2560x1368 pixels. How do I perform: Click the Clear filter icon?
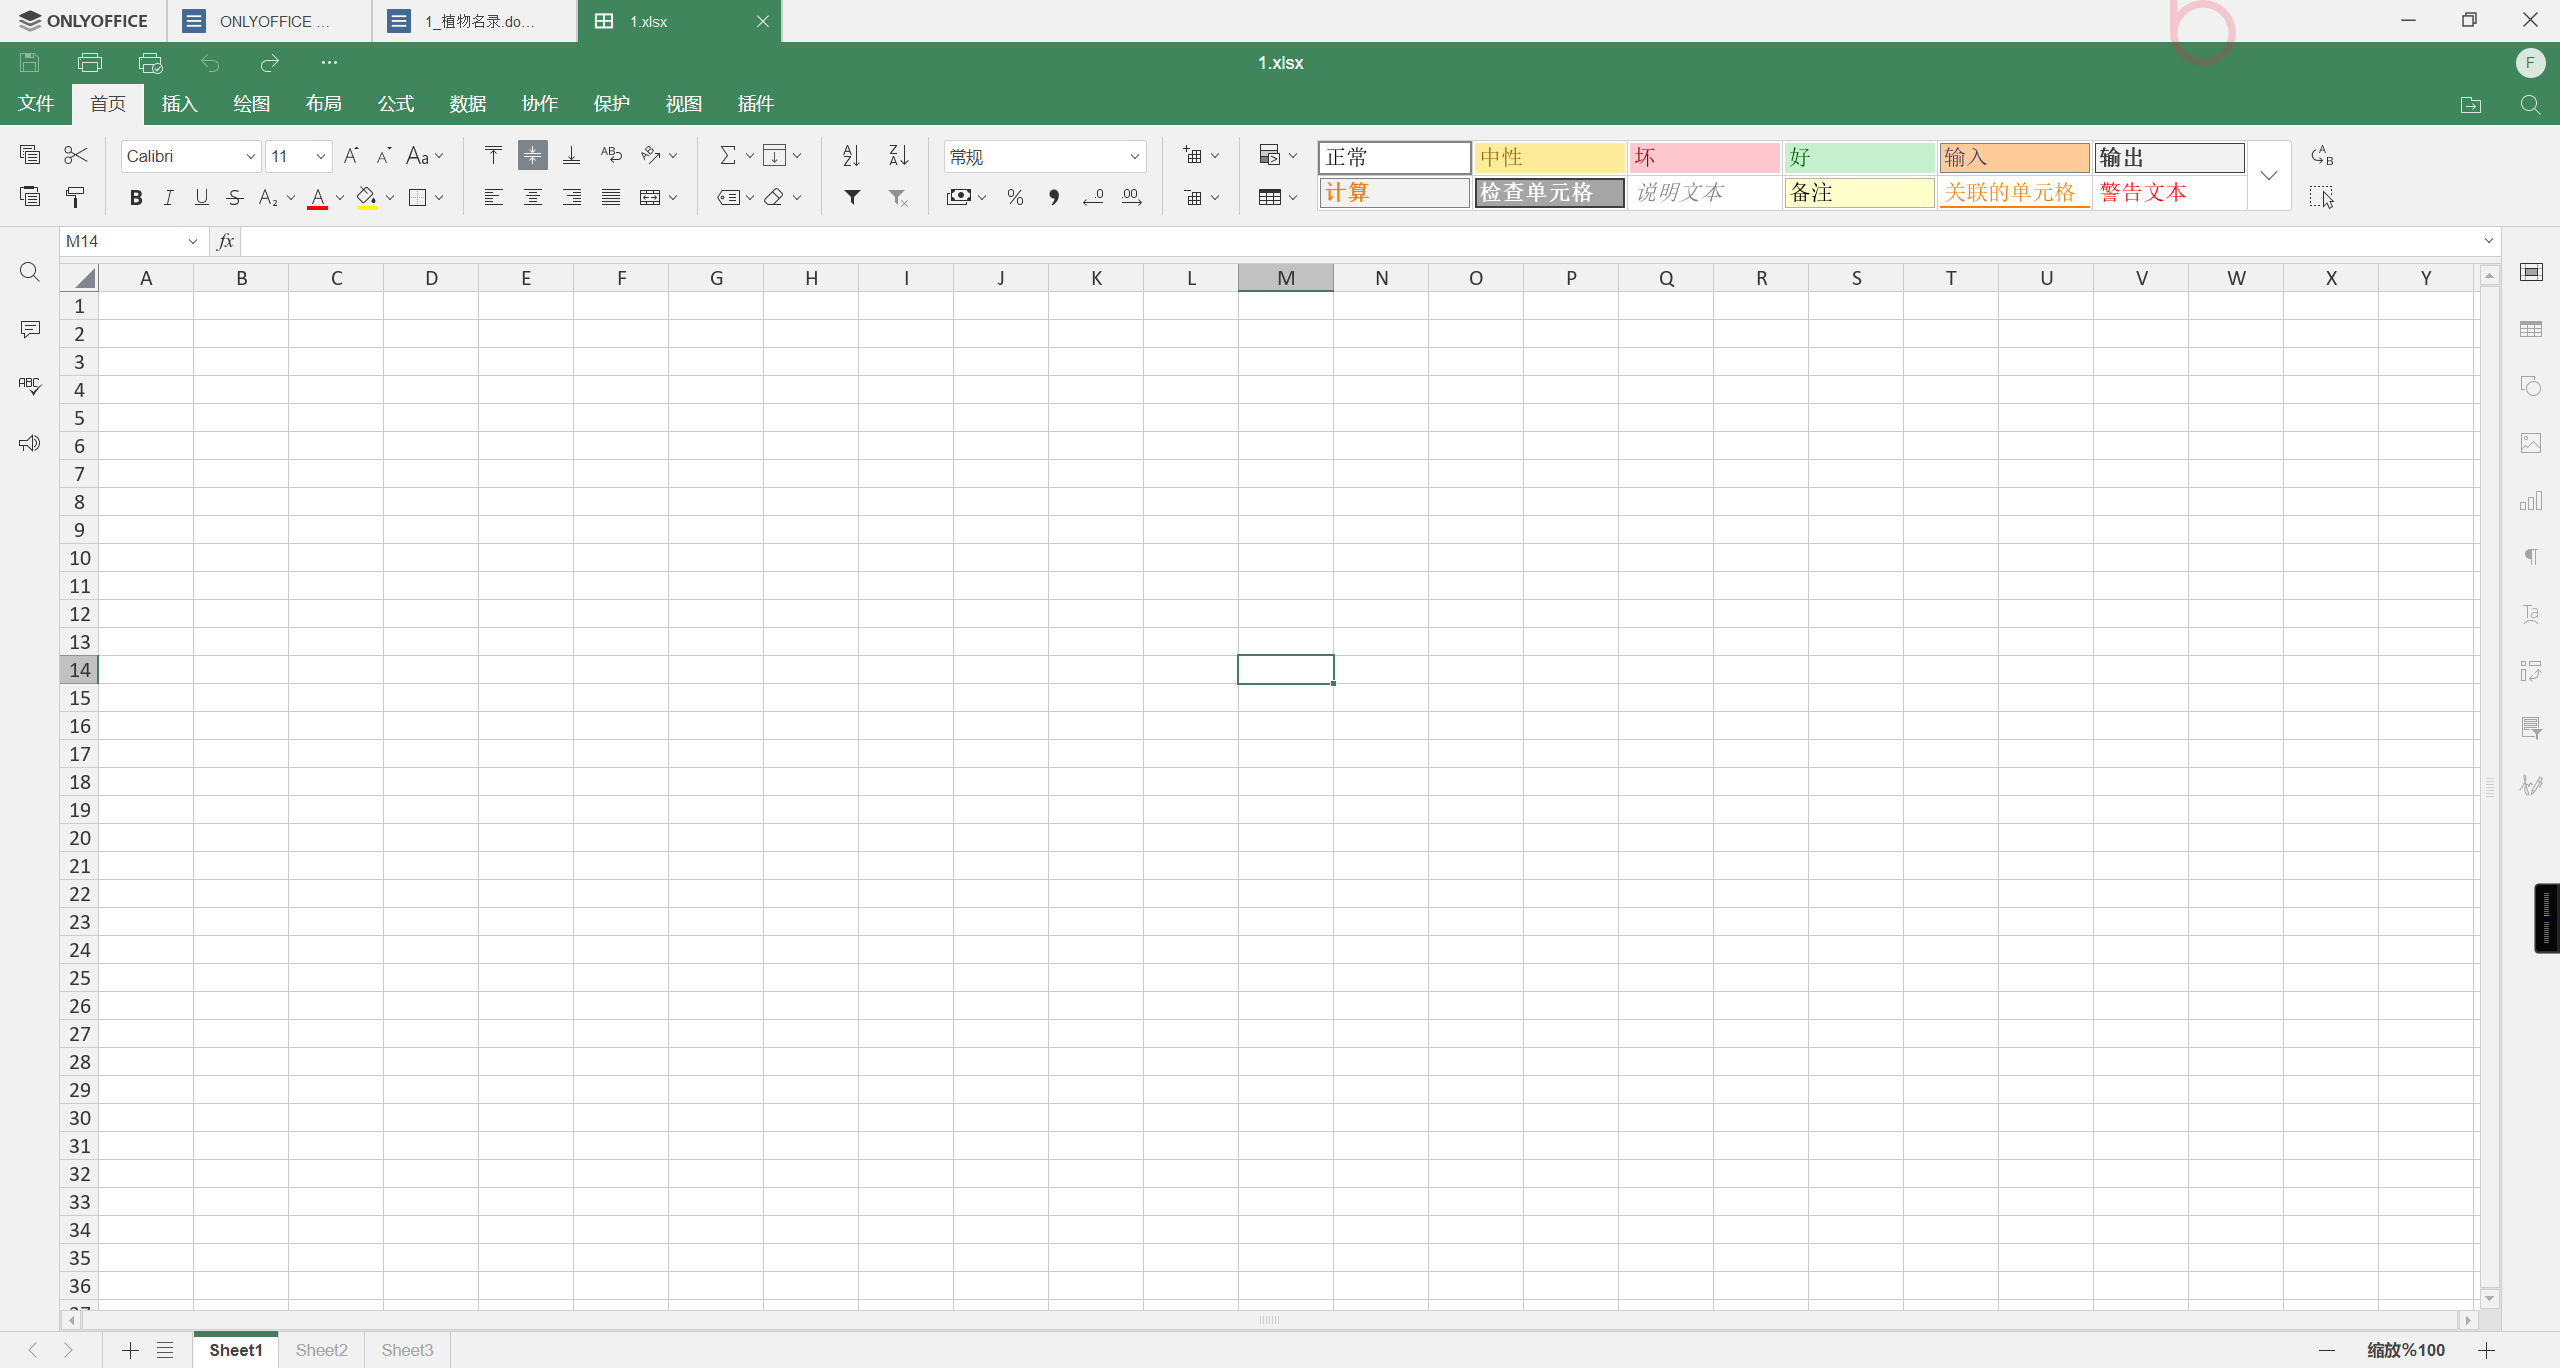click(x=899, y=197)
